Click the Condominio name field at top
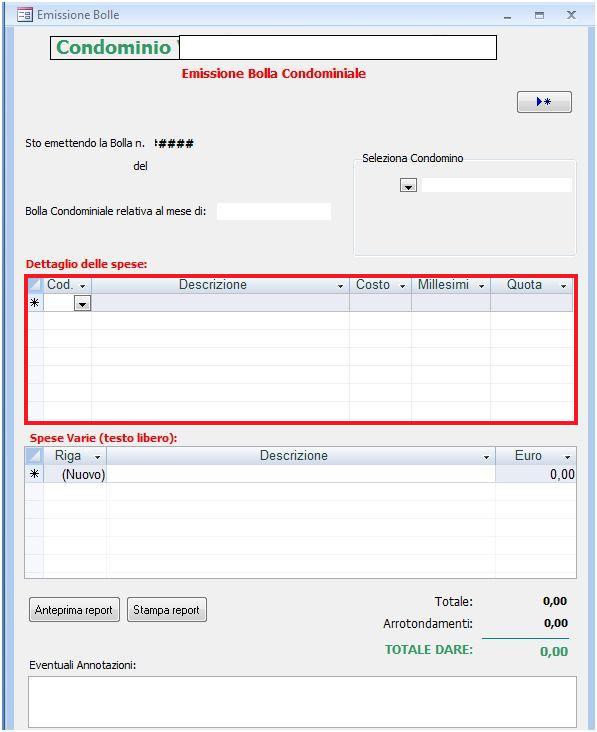This screenshot has height=732, width=597. [338, 47]
